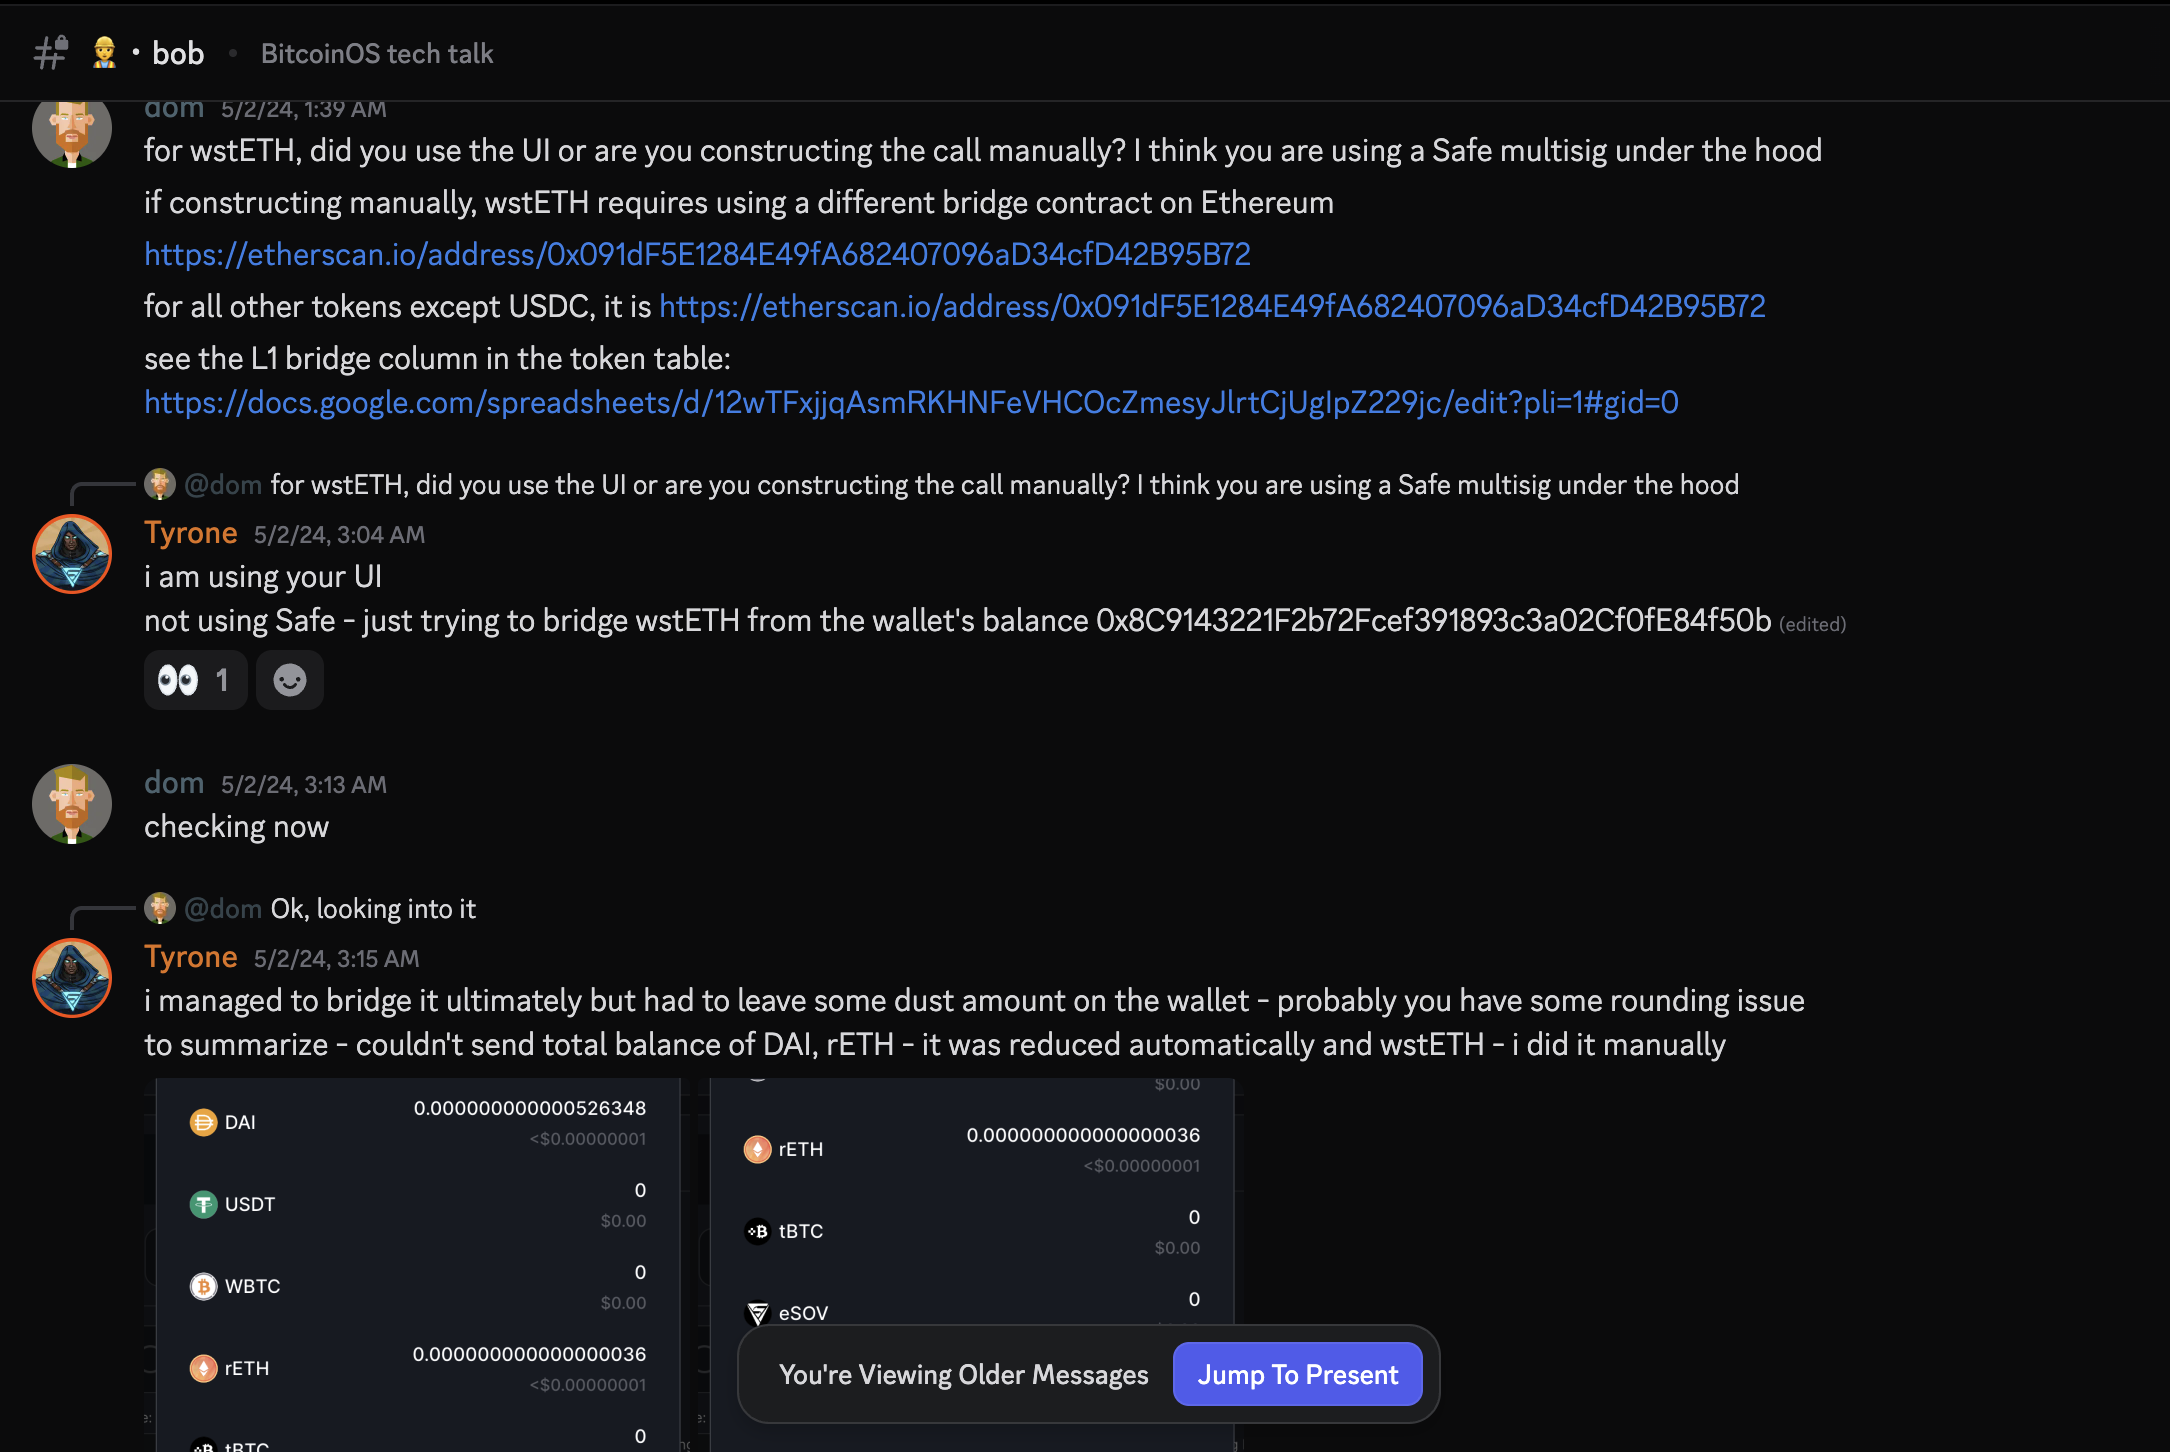Click the @dom mention in 'Ok, looking into it' reply
Viewport: 2170px width, 1452px height.
223,908
